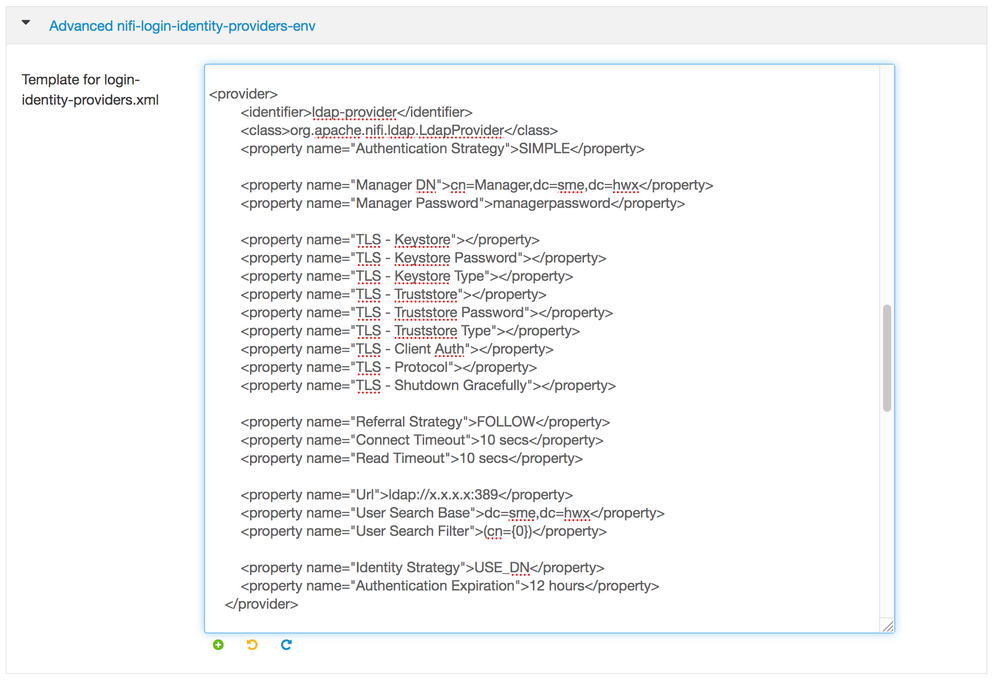Click the Manager DN property line
The width and height of the screenshot is (999, 682).
pyautogui.click(x=477, y=185)
